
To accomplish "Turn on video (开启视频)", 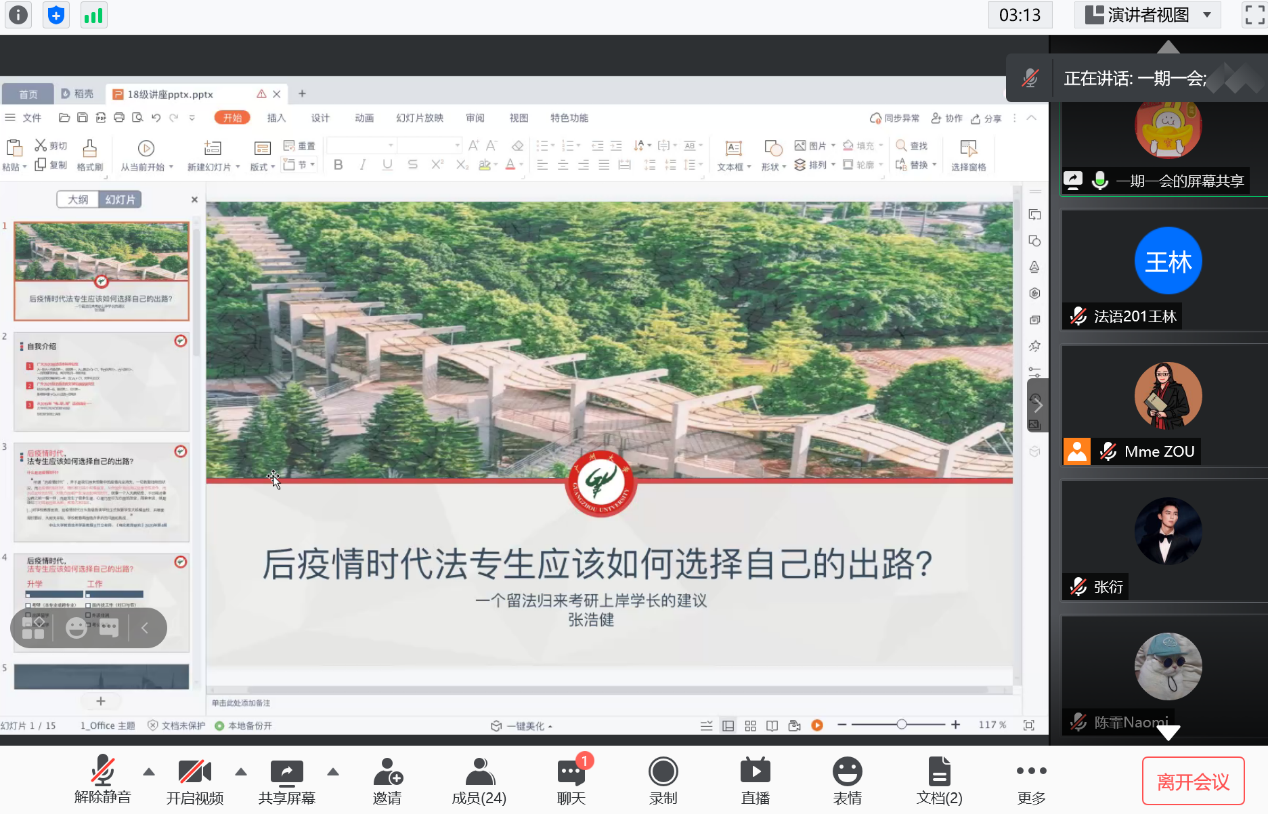I will [194, 780].
